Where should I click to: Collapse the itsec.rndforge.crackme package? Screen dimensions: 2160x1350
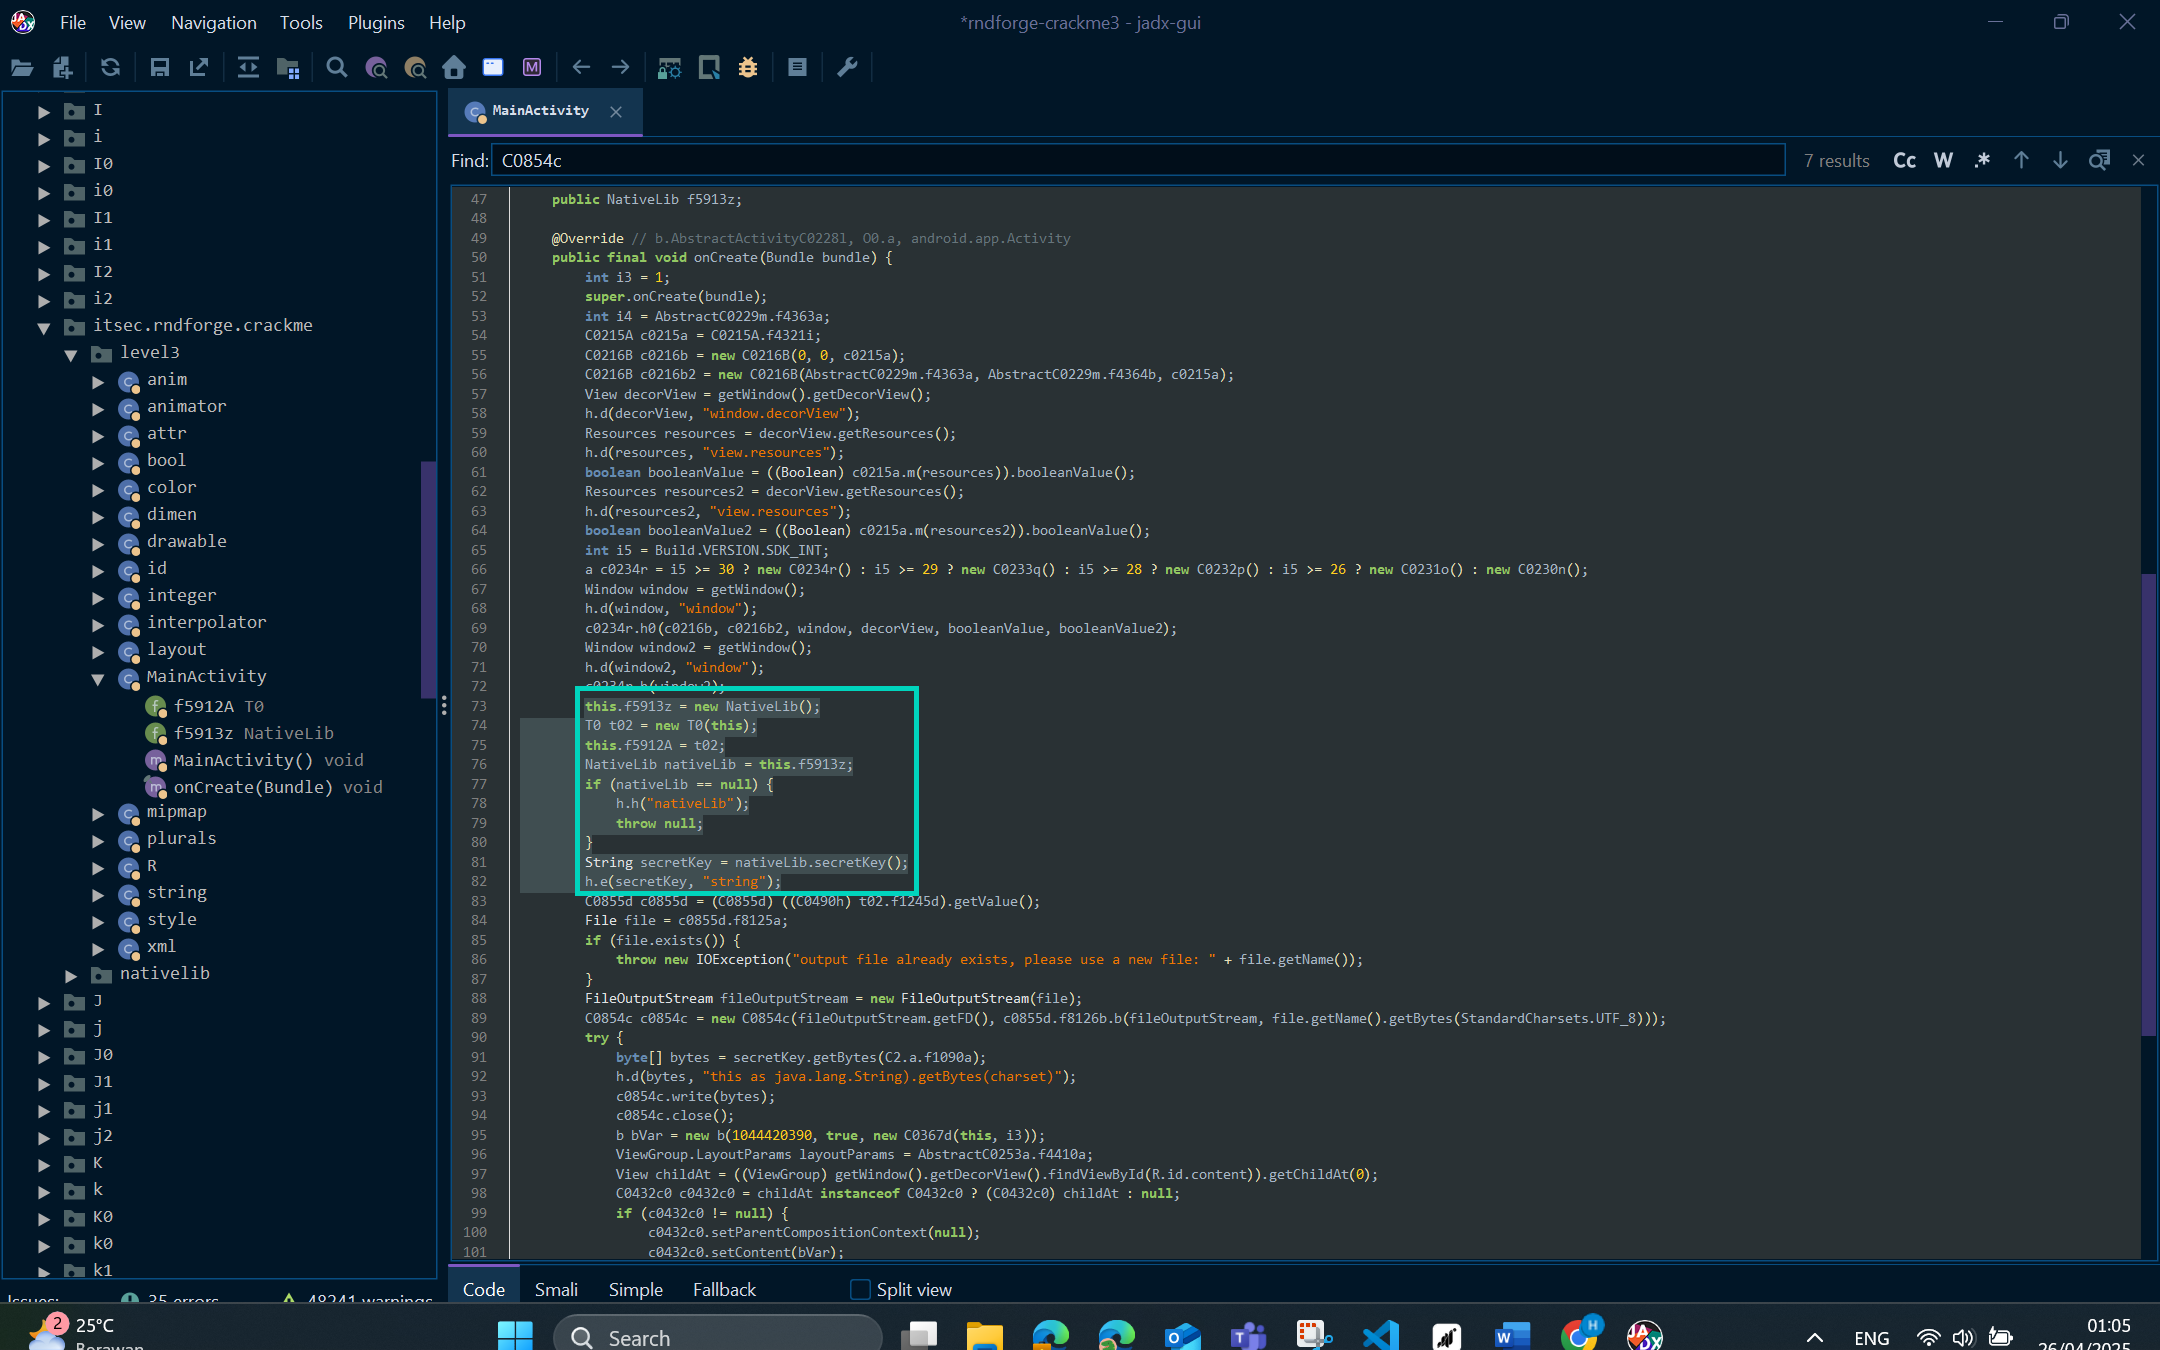(44, 326)
